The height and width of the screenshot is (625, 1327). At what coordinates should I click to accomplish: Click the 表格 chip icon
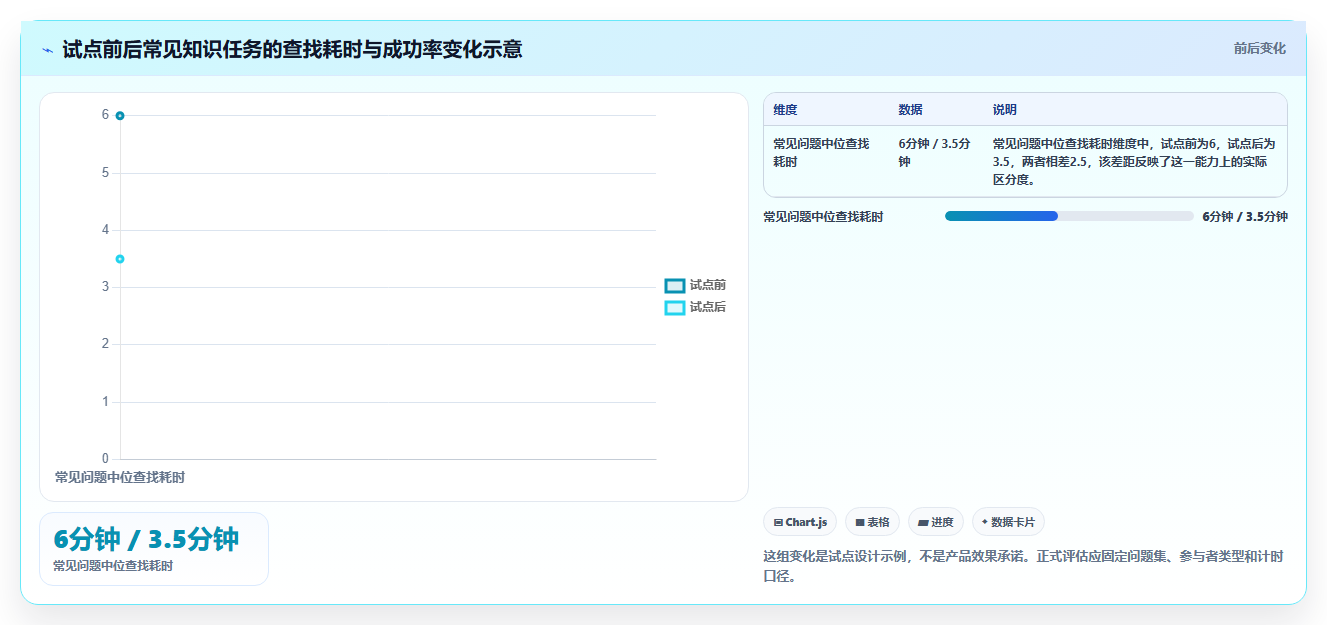(x=860, y=522)
